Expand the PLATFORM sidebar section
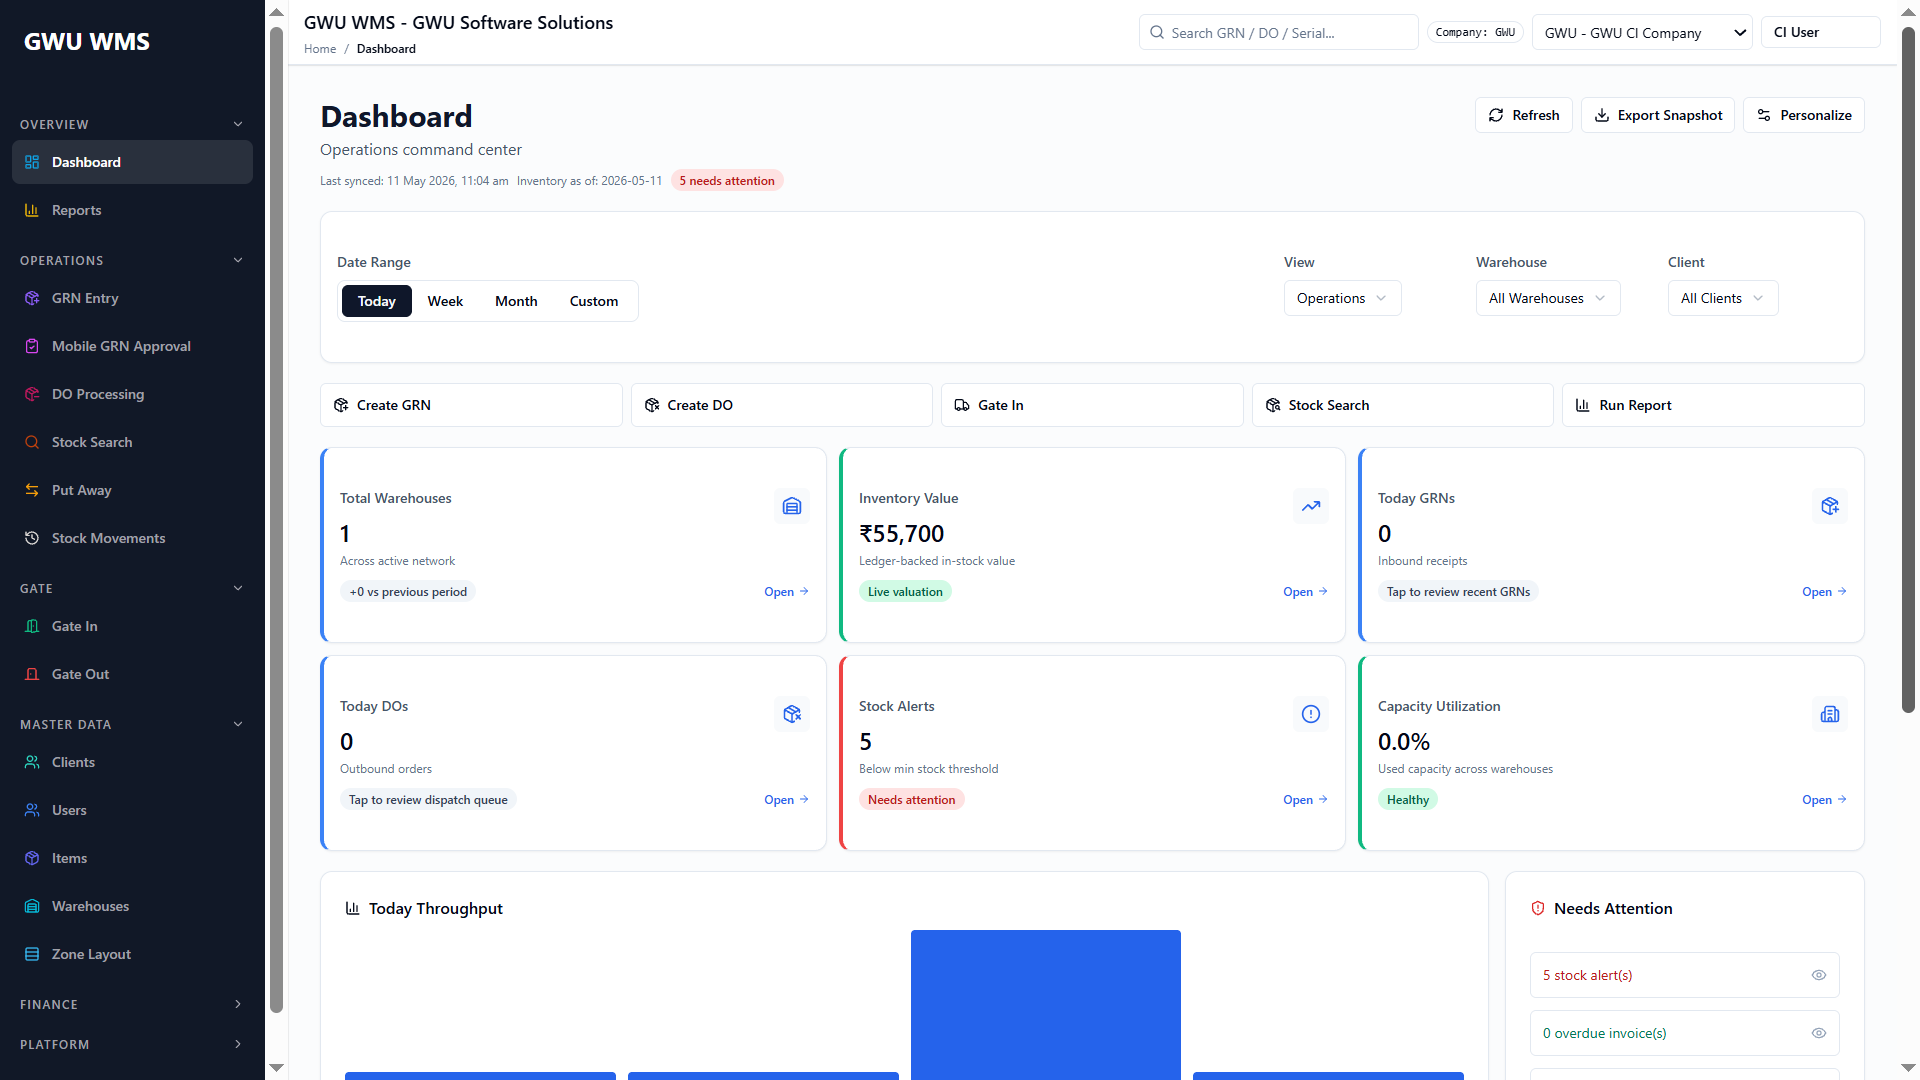The height and width of the screenshot is (1080, 1920). click(132, 1044)
